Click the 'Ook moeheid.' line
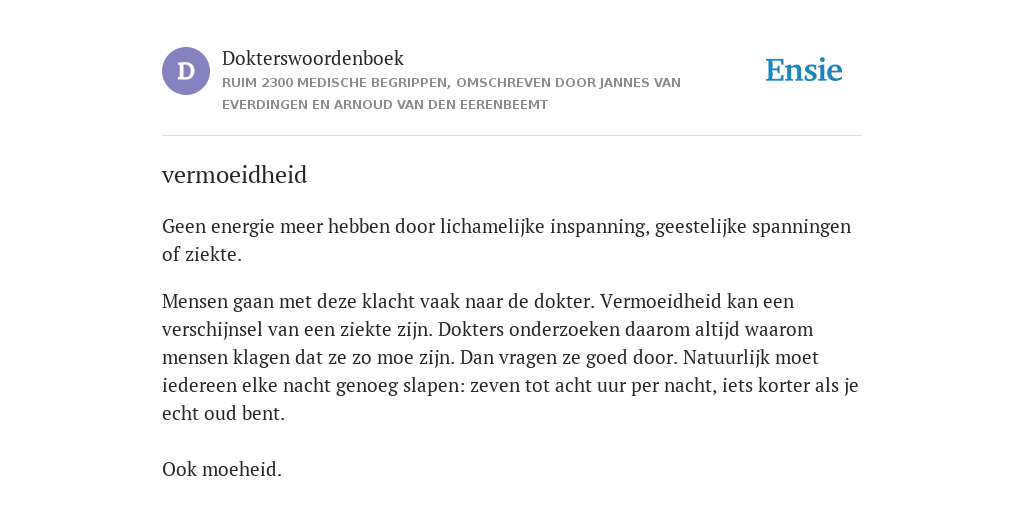This screenshot has width=1024, height=512. point(222,470)
